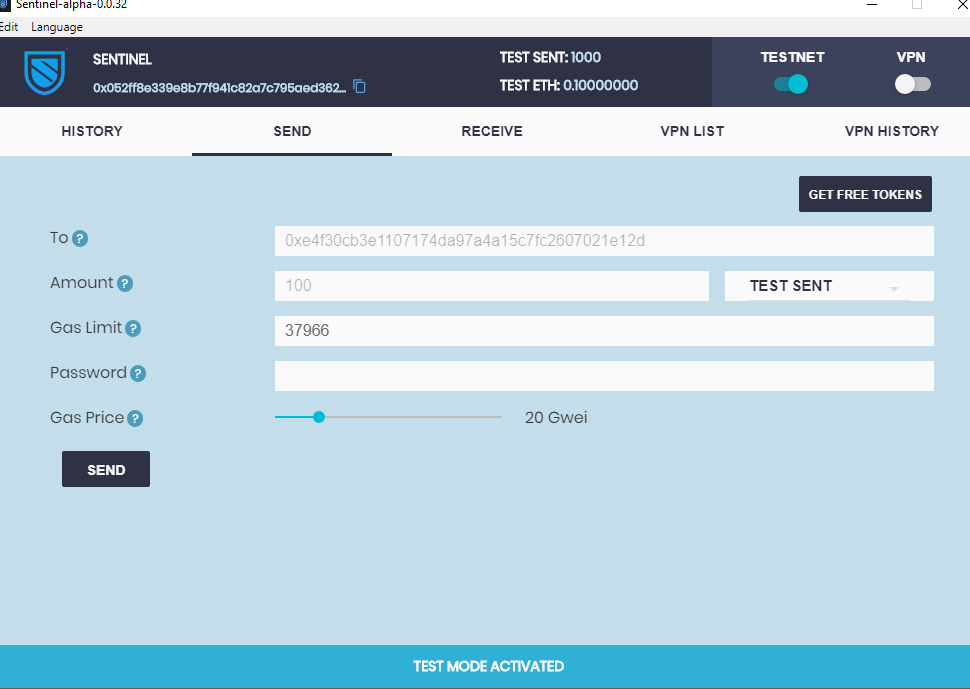Click the Sentinel shield logo
Image resolution: width=970 pixels, height=689 pixels.
pos(45,72)
